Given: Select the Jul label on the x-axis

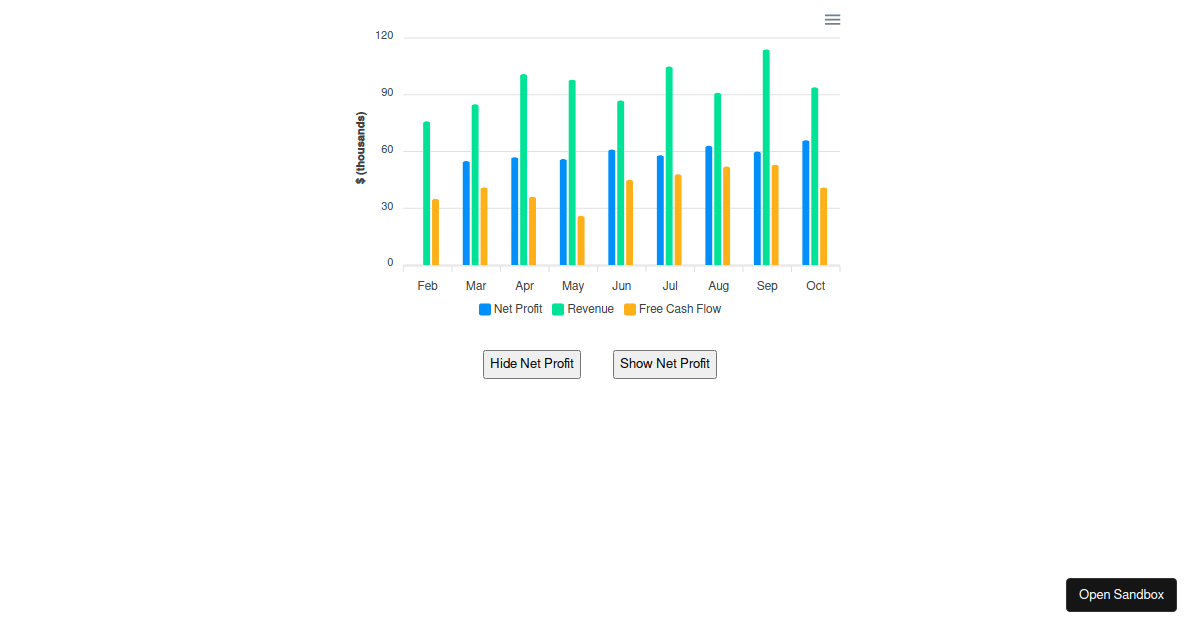Looking at the screenshot, I should click(669, 285).
